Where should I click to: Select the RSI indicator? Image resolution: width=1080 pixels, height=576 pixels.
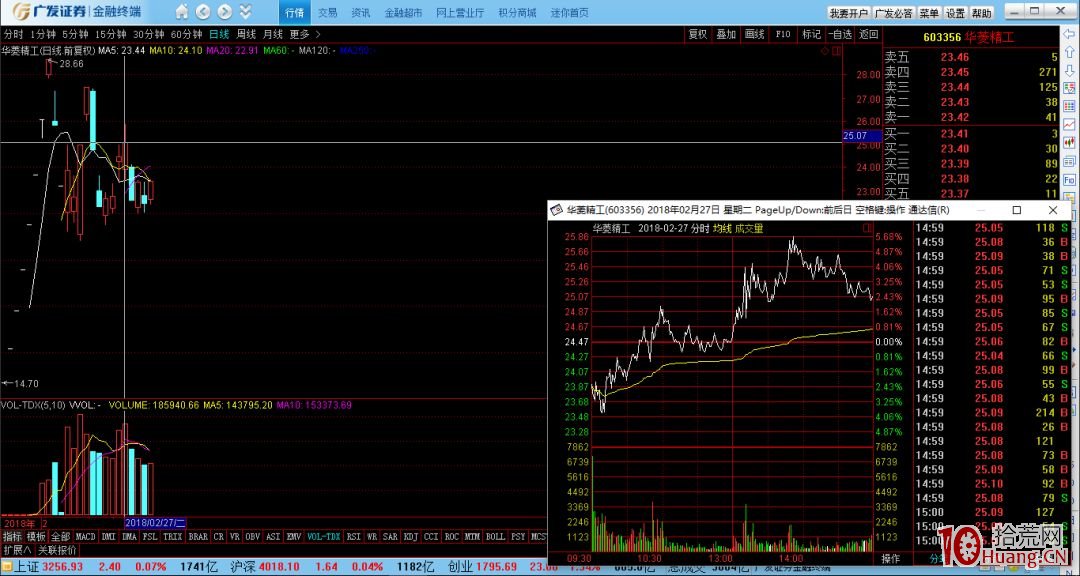[353, 536]
